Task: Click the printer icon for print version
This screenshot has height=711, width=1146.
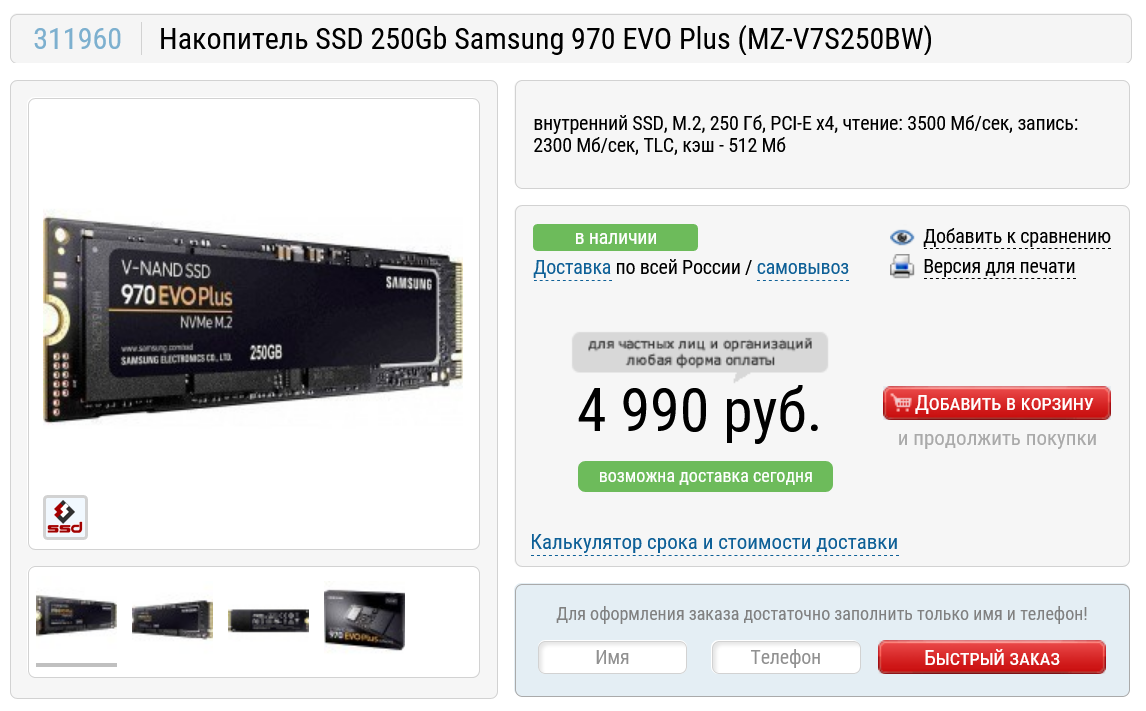Action: coord(902,267)
